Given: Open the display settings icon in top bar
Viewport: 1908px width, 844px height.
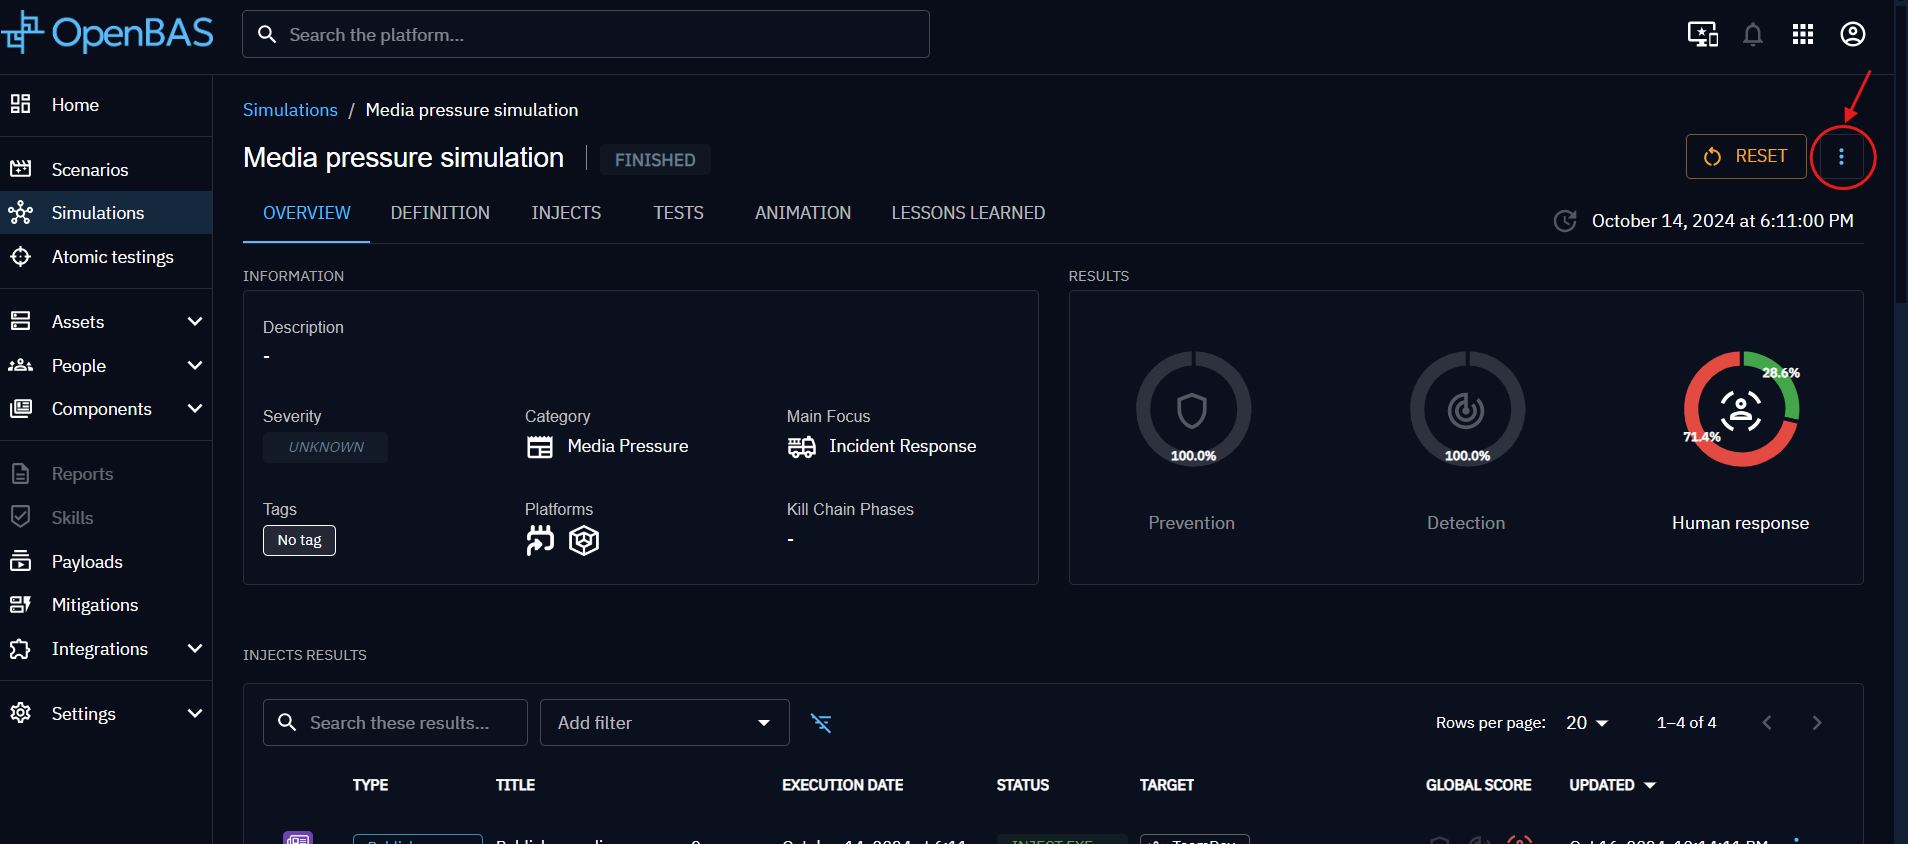Looking at the screenshot, I should click(1702, 35).
